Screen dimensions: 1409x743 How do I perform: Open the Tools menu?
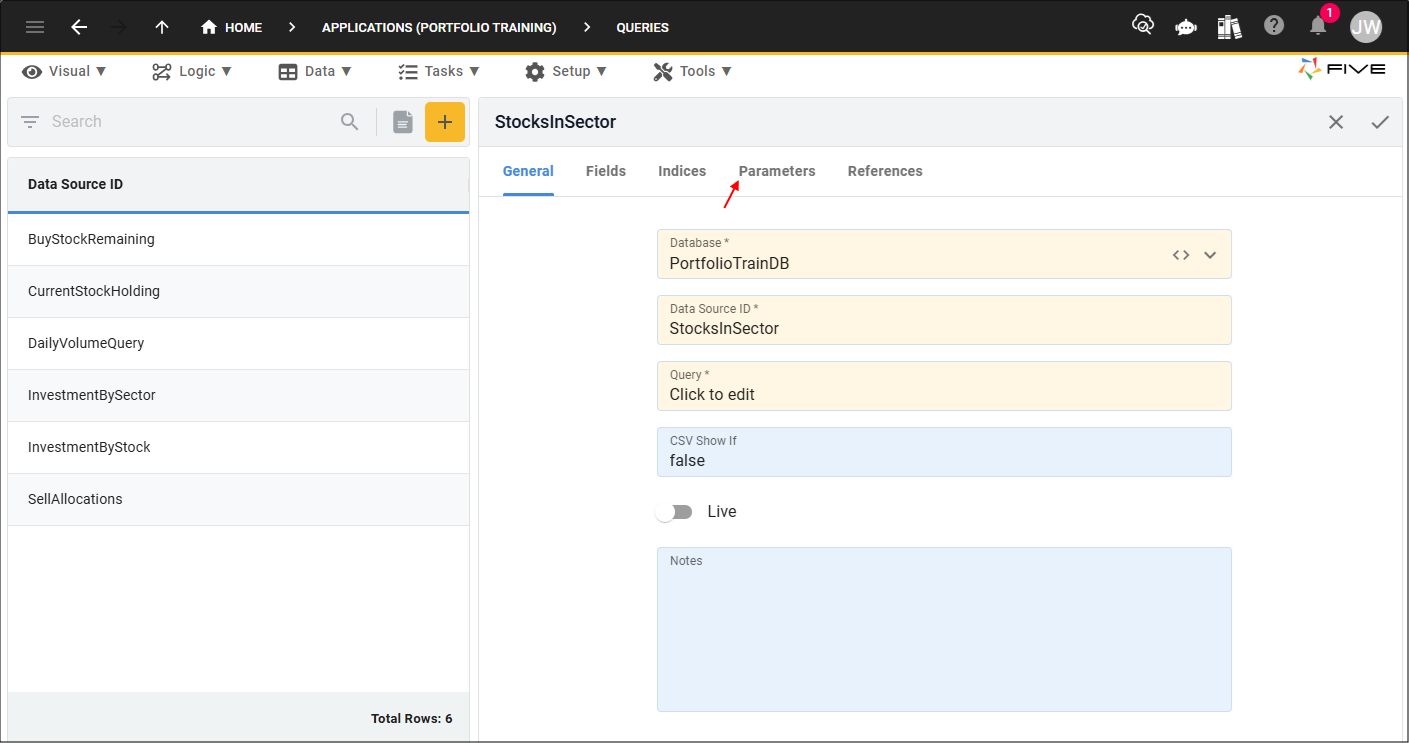pos(693,71)
